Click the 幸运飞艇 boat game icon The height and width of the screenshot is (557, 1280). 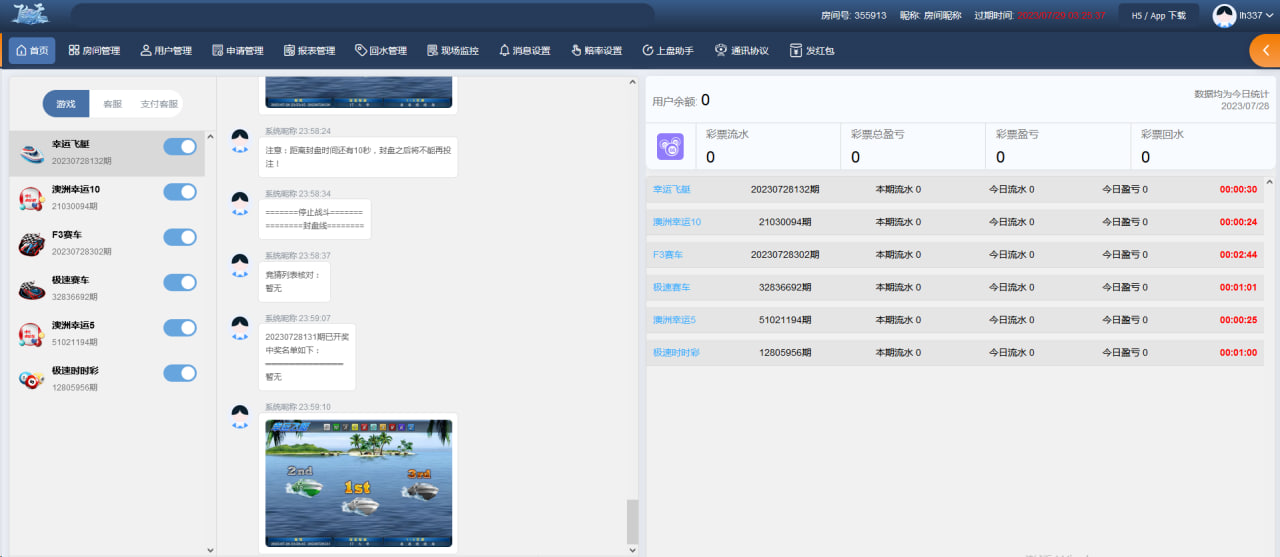point(31,153)
